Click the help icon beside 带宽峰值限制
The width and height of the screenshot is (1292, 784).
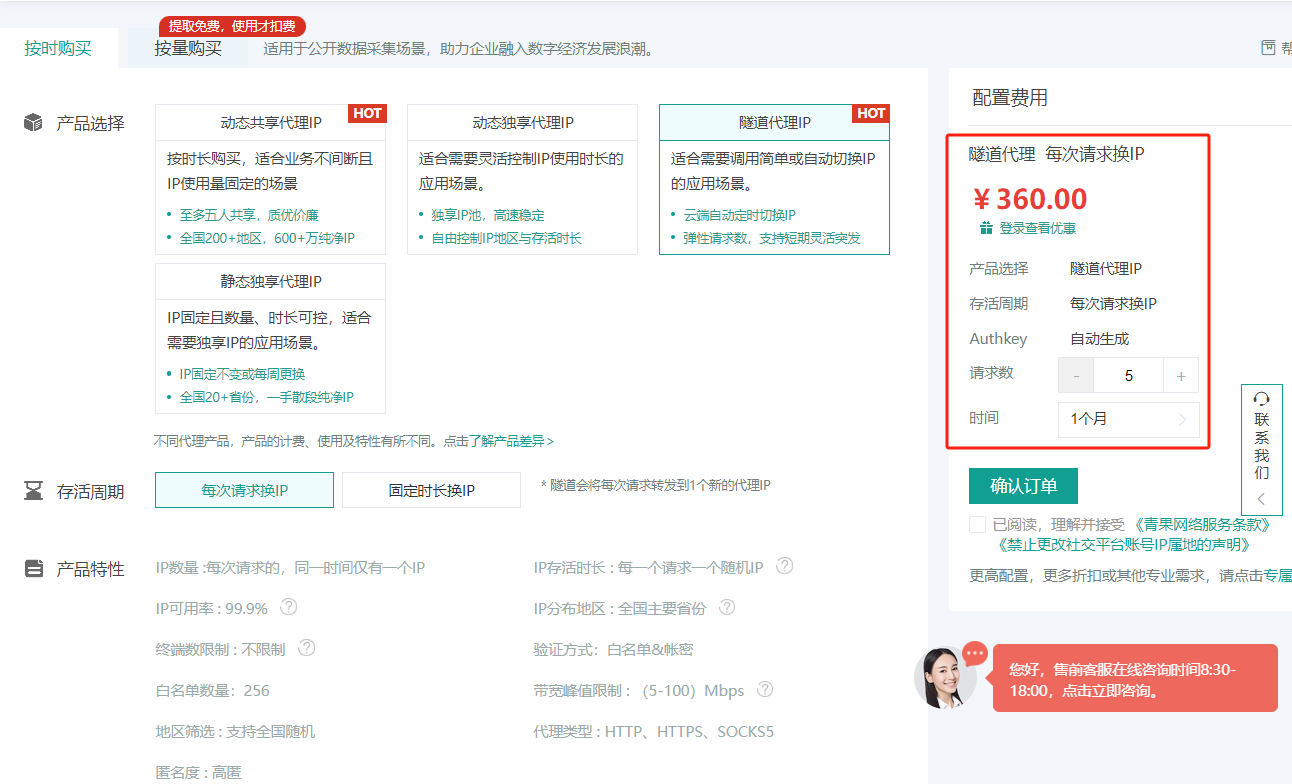(x=765, y=689)
